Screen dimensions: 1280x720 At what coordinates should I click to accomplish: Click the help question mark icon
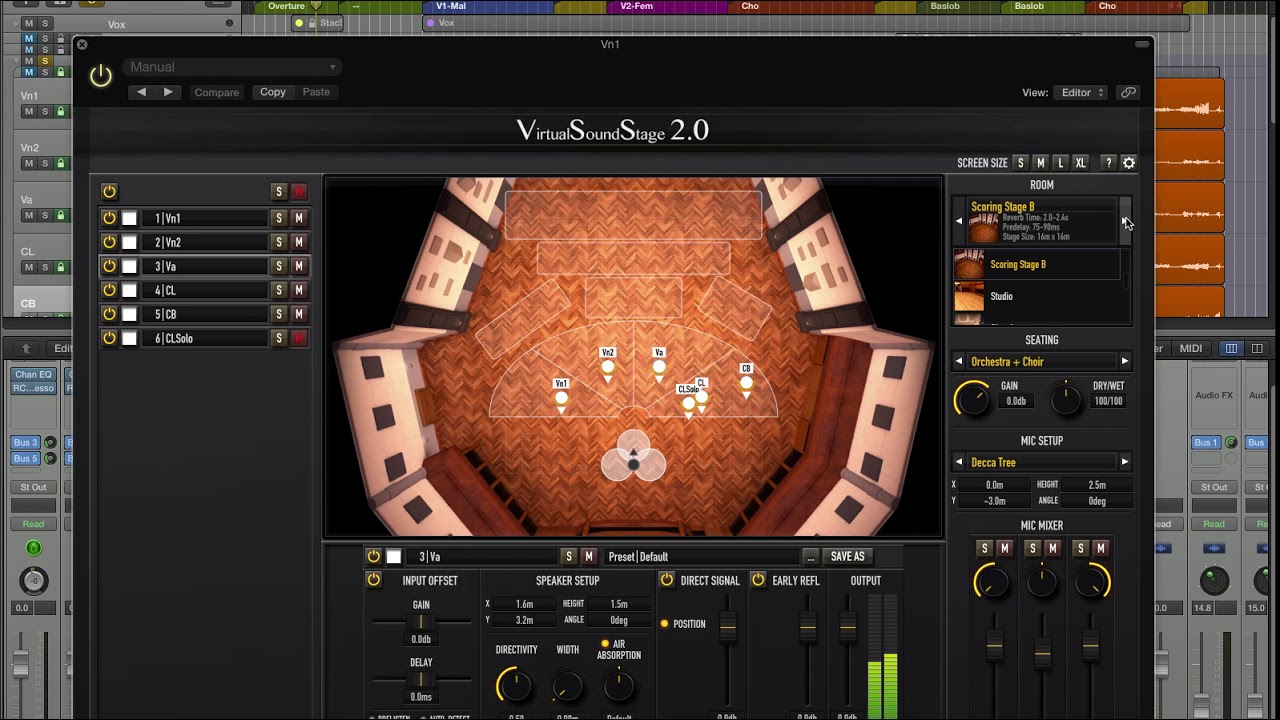(1108, 163)
